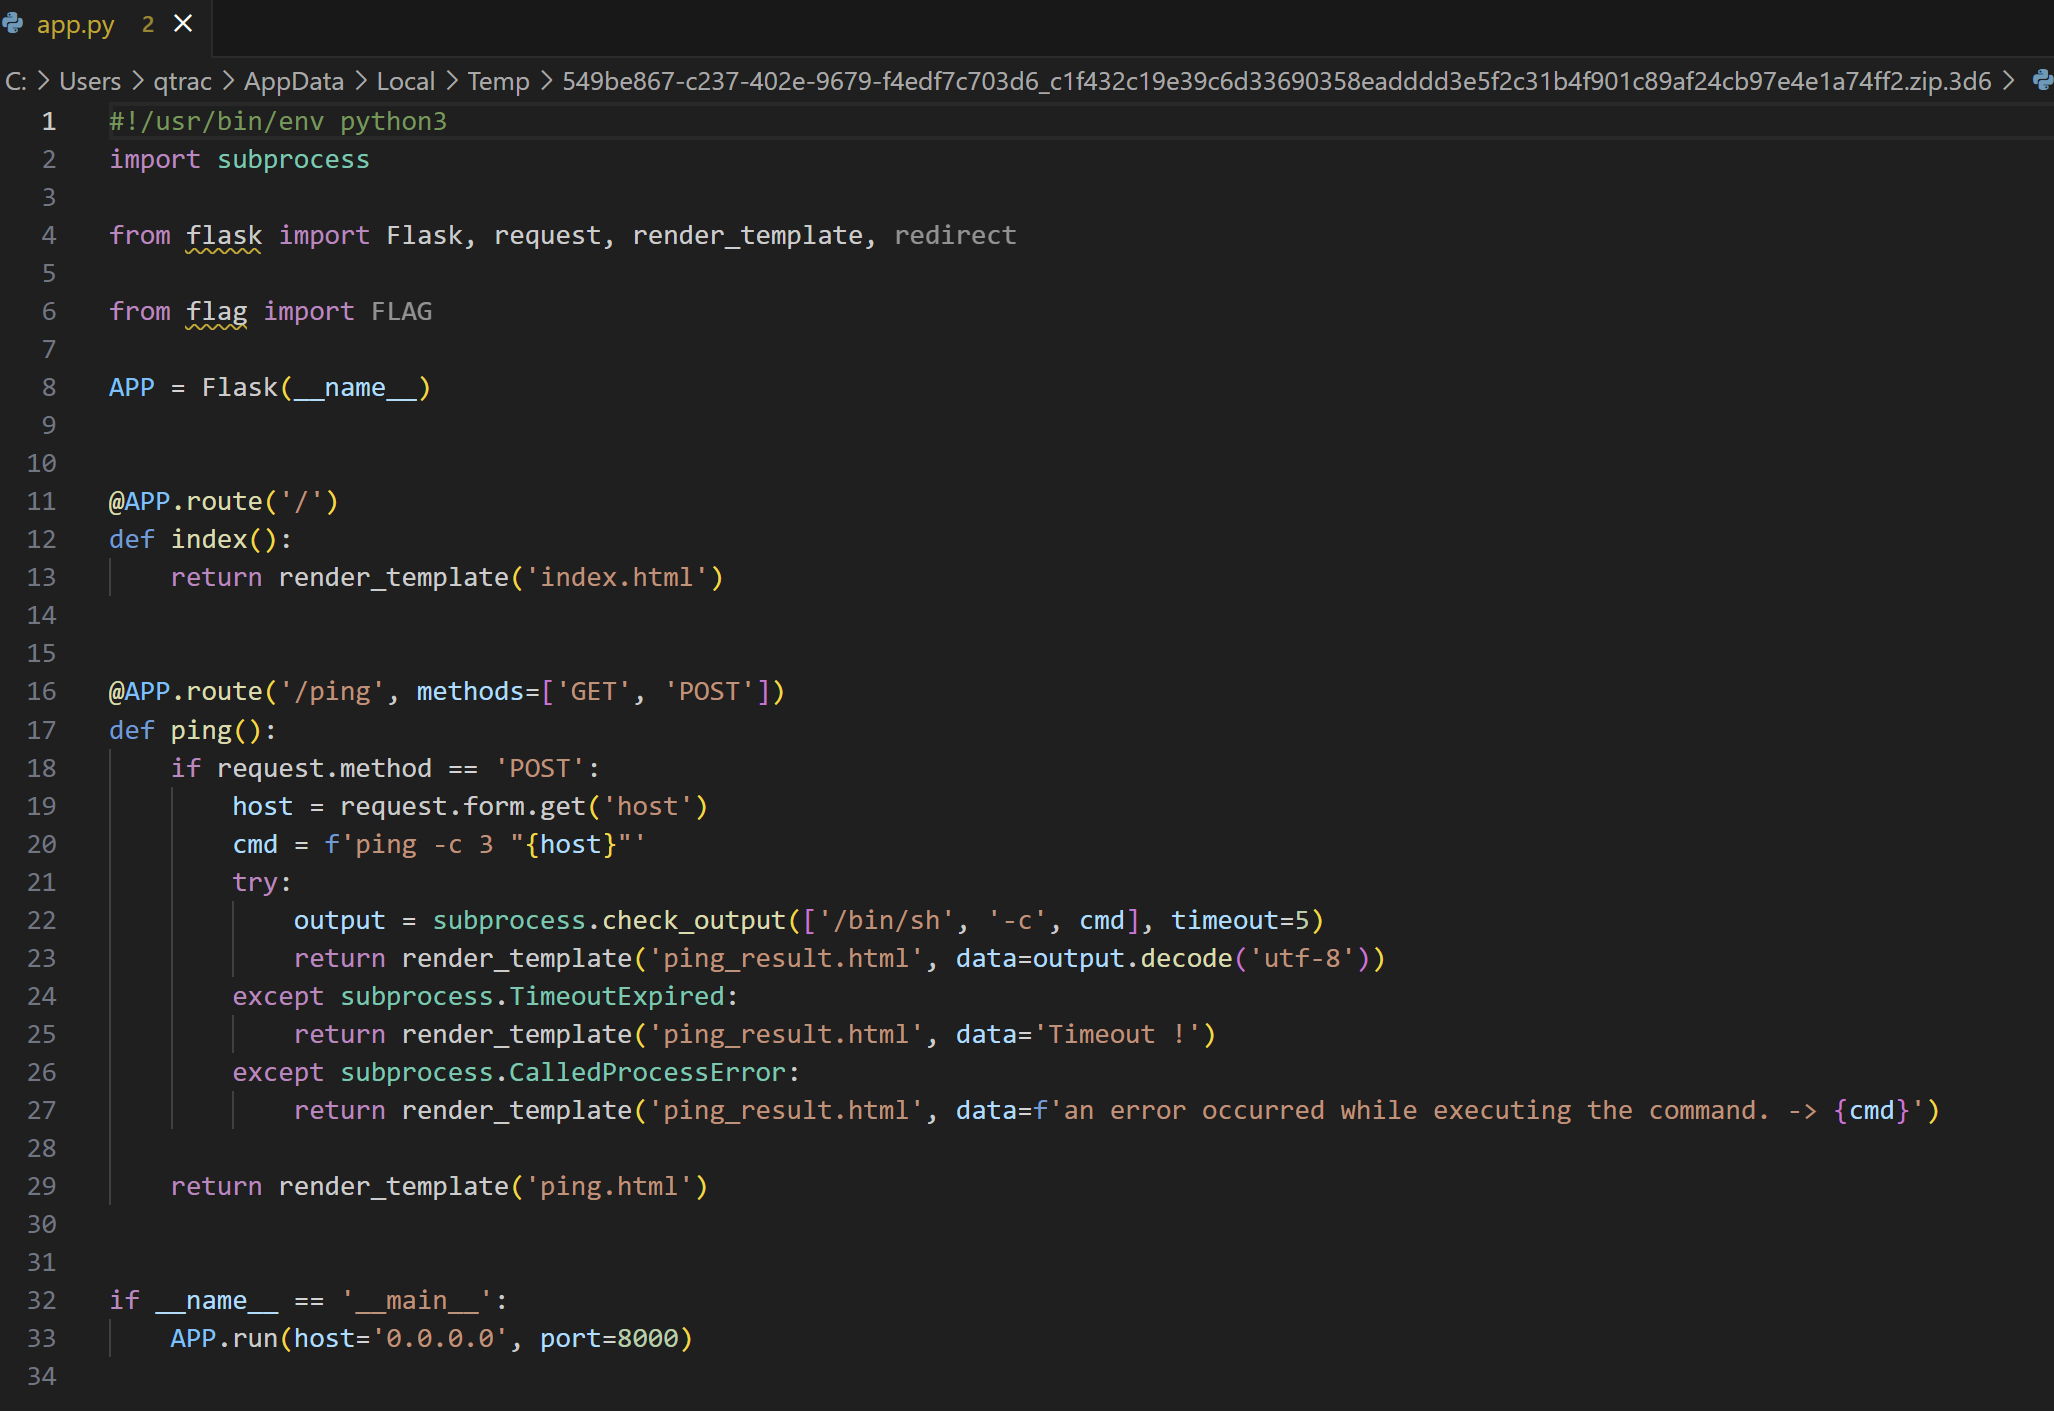Click the problems count badge '2' on tab

click(148, 24)
